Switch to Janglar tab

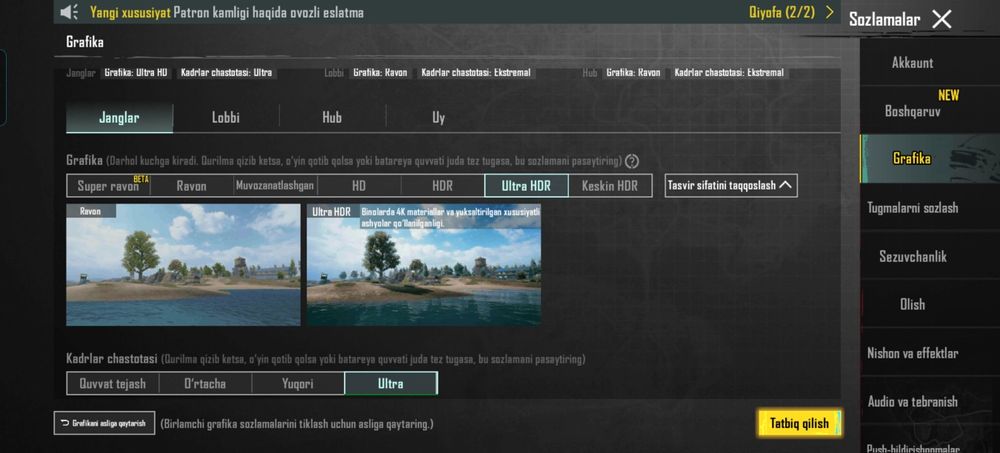coord(119,118)
